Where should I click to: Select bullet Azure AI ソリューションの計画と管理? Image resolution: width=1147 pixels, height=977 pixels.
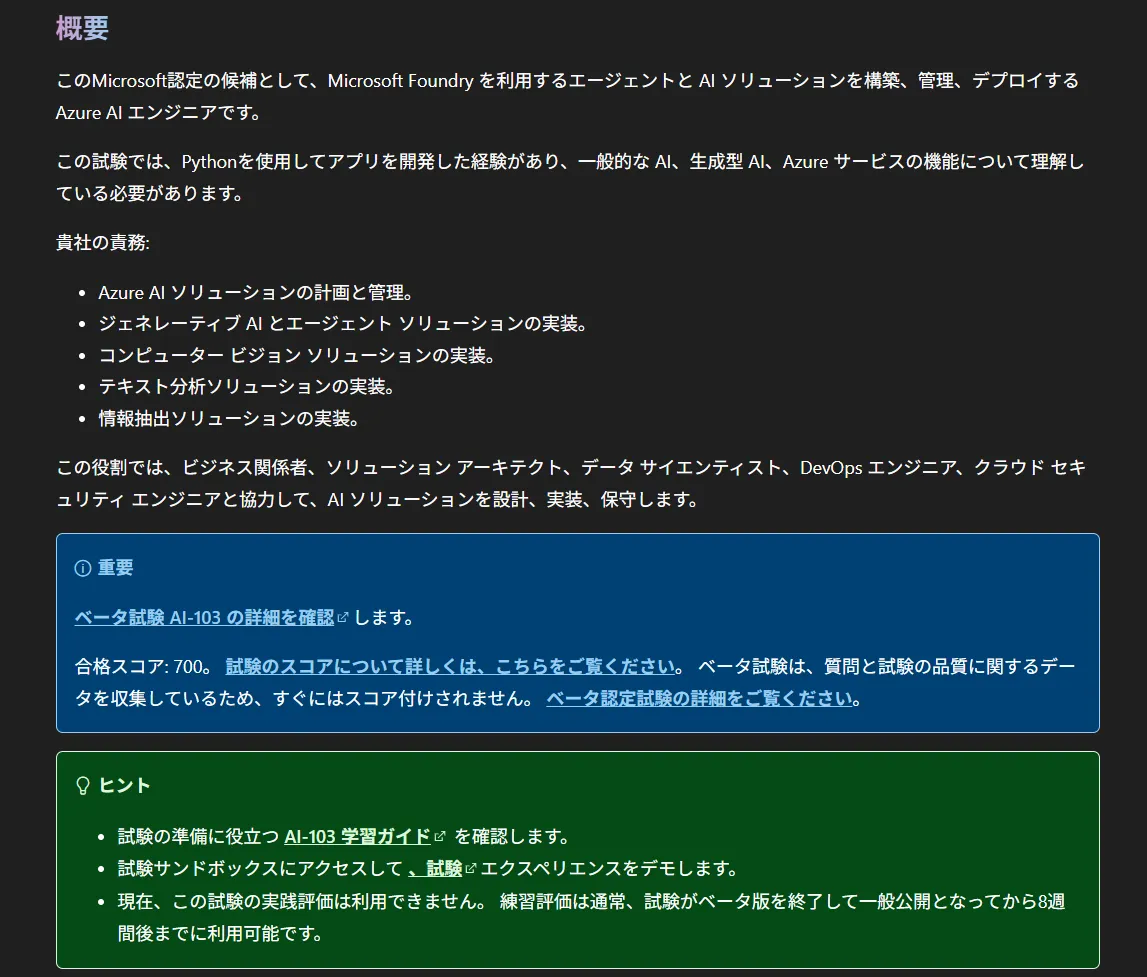(x=255, y=293)
